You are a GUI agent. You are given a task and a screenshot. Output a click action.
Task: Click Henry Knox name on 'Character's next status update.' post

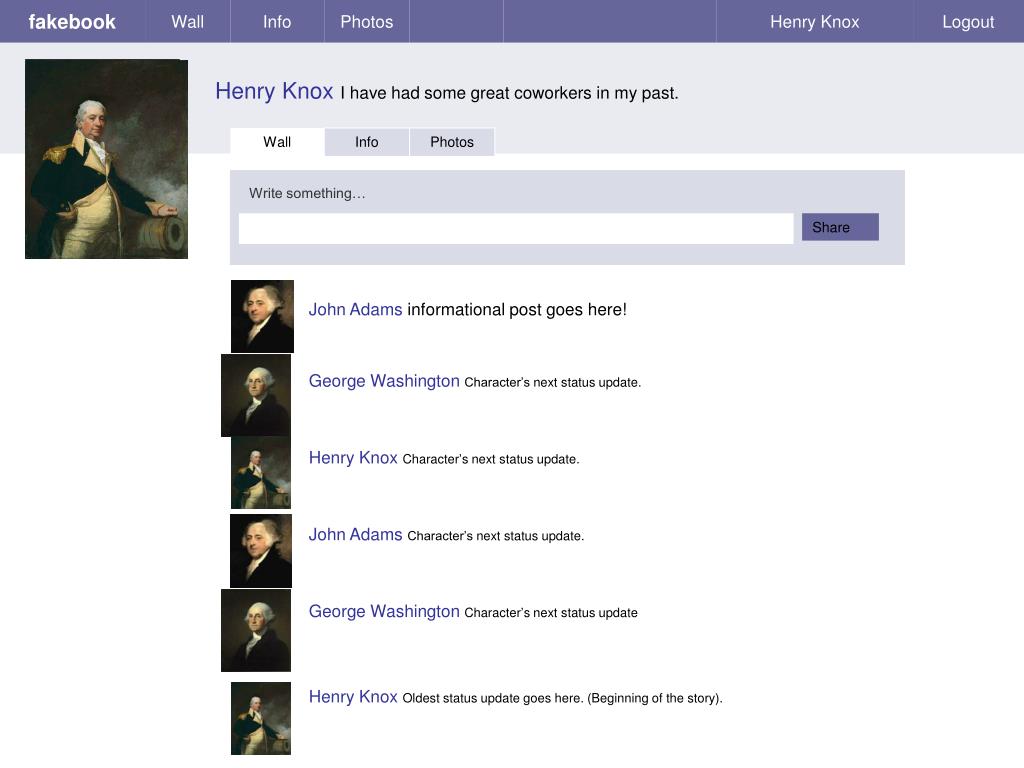coord(353,458)
